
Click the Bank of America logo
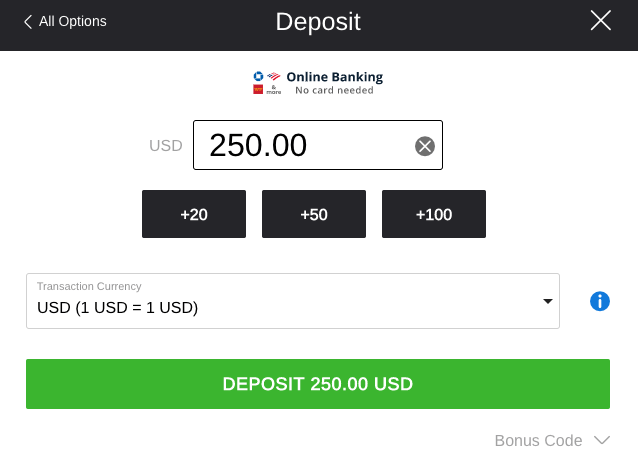(x=274, y=76)
